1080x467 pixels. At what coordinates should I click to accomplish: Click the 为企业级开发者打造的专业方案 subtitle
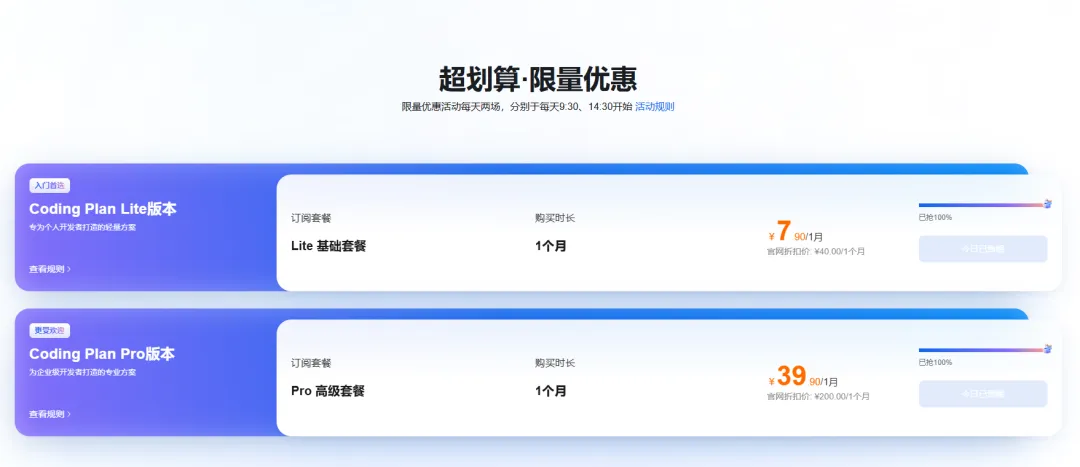coord(83,372)
